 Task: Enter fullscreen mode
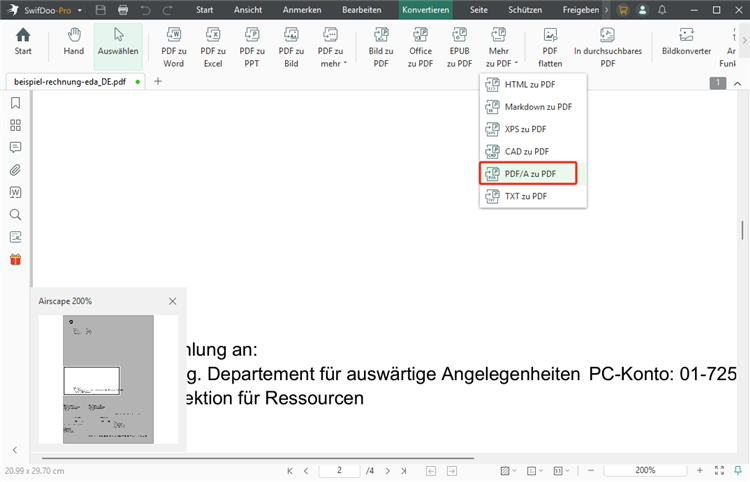(719, 471)
